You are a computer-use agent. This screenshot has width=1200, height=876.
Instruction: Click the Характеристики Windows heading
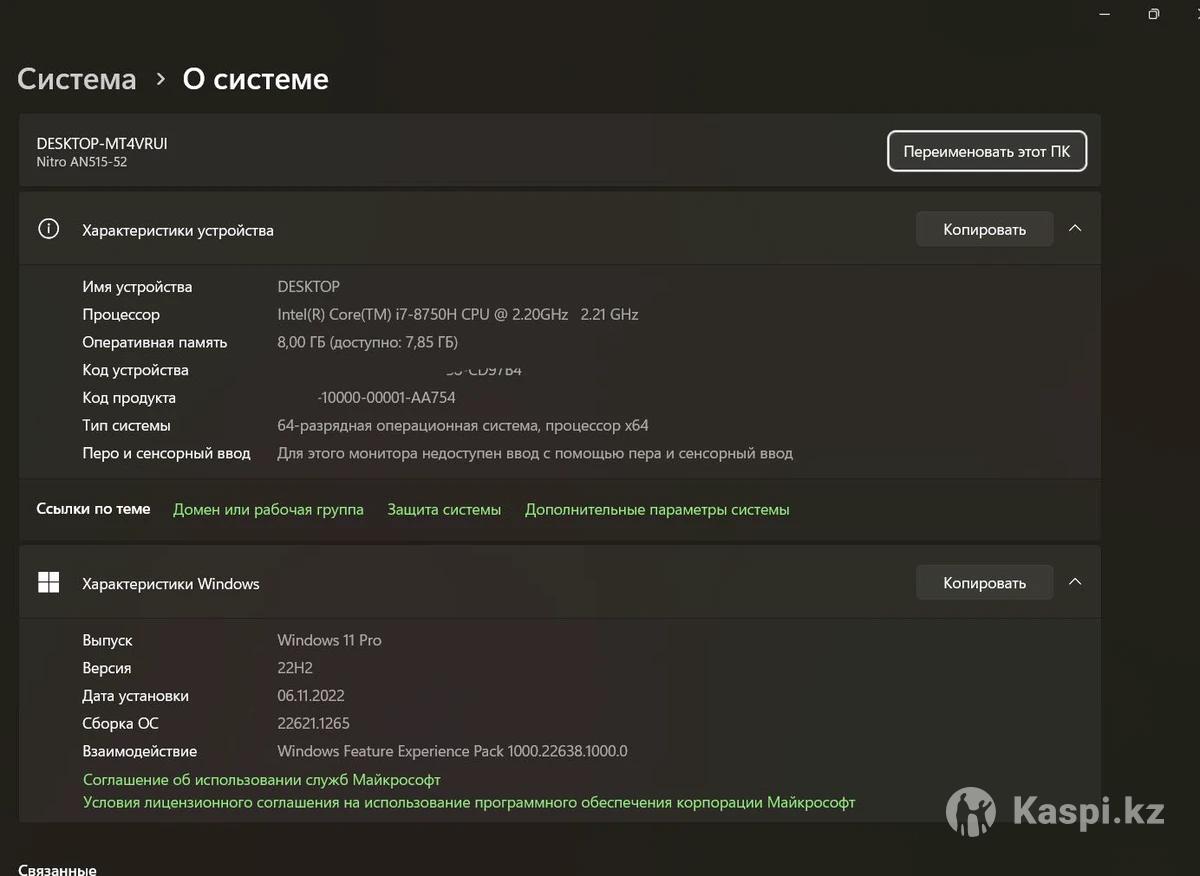pos(171,583)
